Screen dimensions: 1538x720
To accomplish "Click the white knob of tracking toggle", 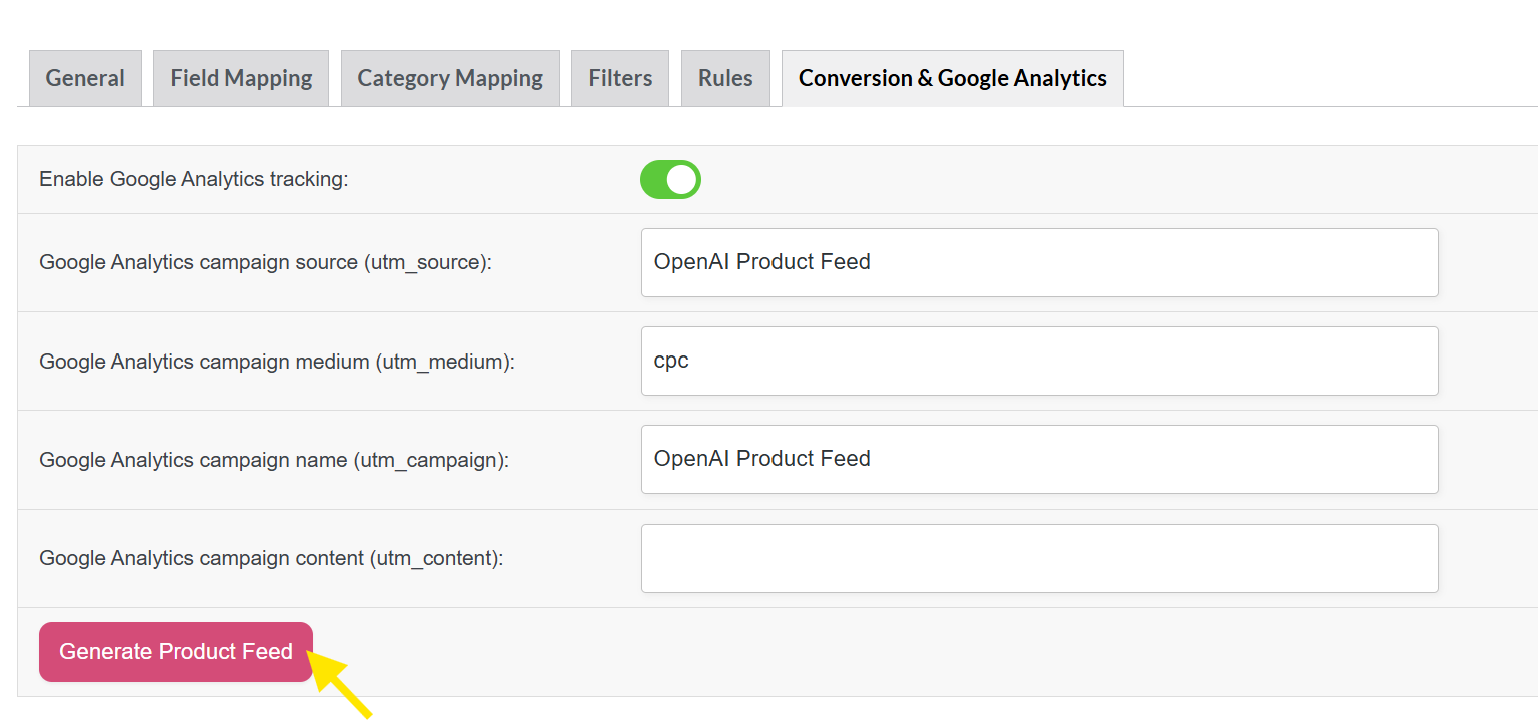I will click(682, 180).
